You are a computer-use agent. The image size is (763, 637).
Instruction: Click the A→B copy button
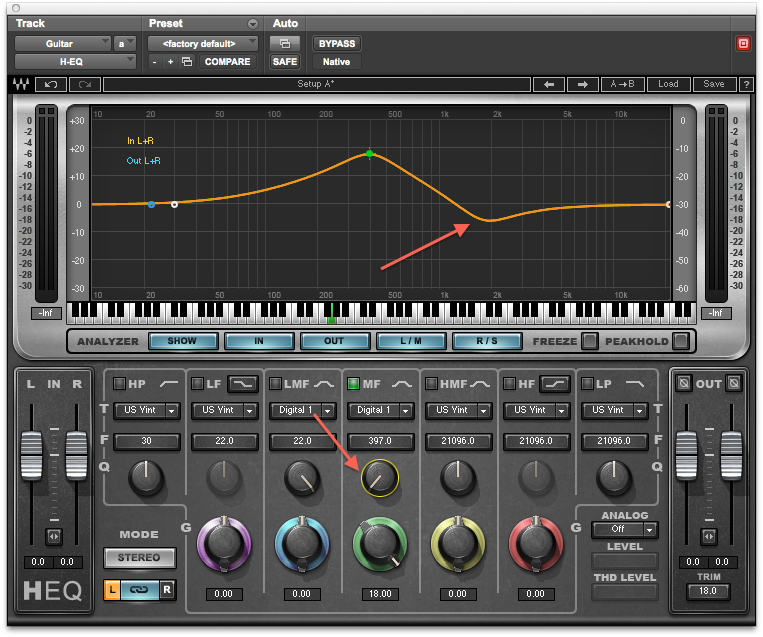tap(622, 85)
